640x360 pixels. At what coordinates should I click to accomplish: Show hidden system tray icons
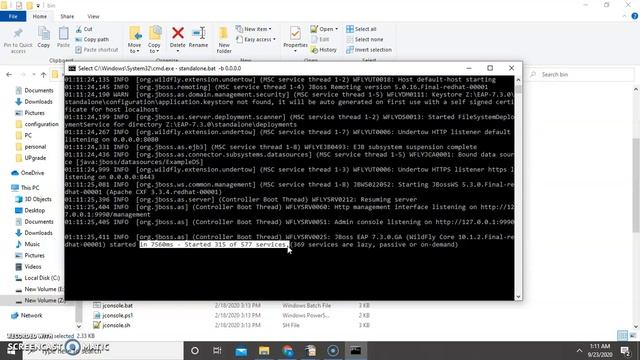(x=579, y=351)
